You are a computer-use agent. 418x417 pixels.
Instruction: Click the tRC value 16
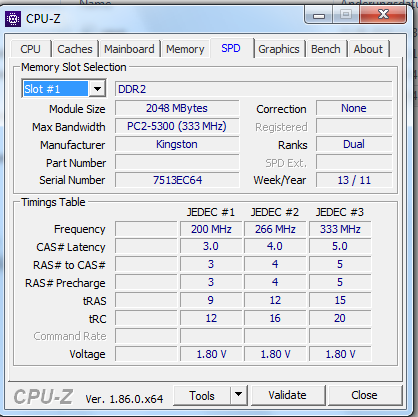pyautogui.click(x=275, y=318)
